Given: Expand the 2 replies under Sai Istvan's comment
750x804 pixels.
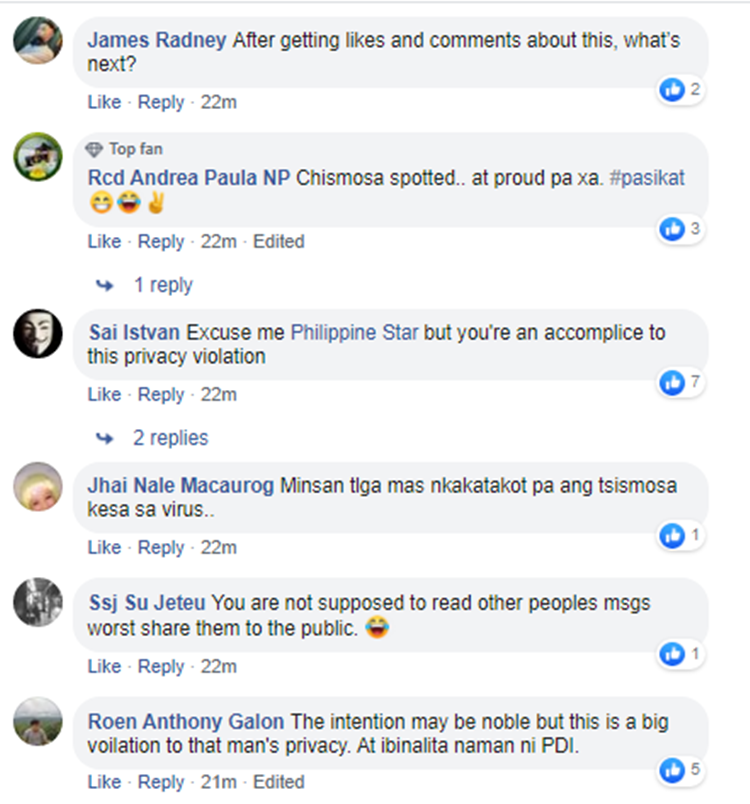Looking at the screenshot, I should (x=170, y=438).
